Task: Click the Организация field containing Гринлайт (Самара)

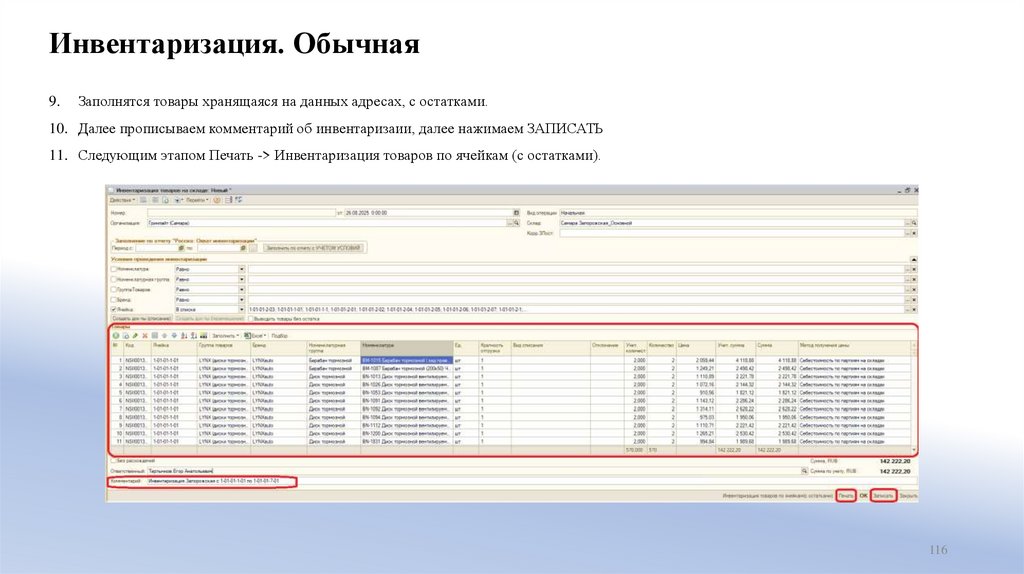Action: tap(327, 223)
